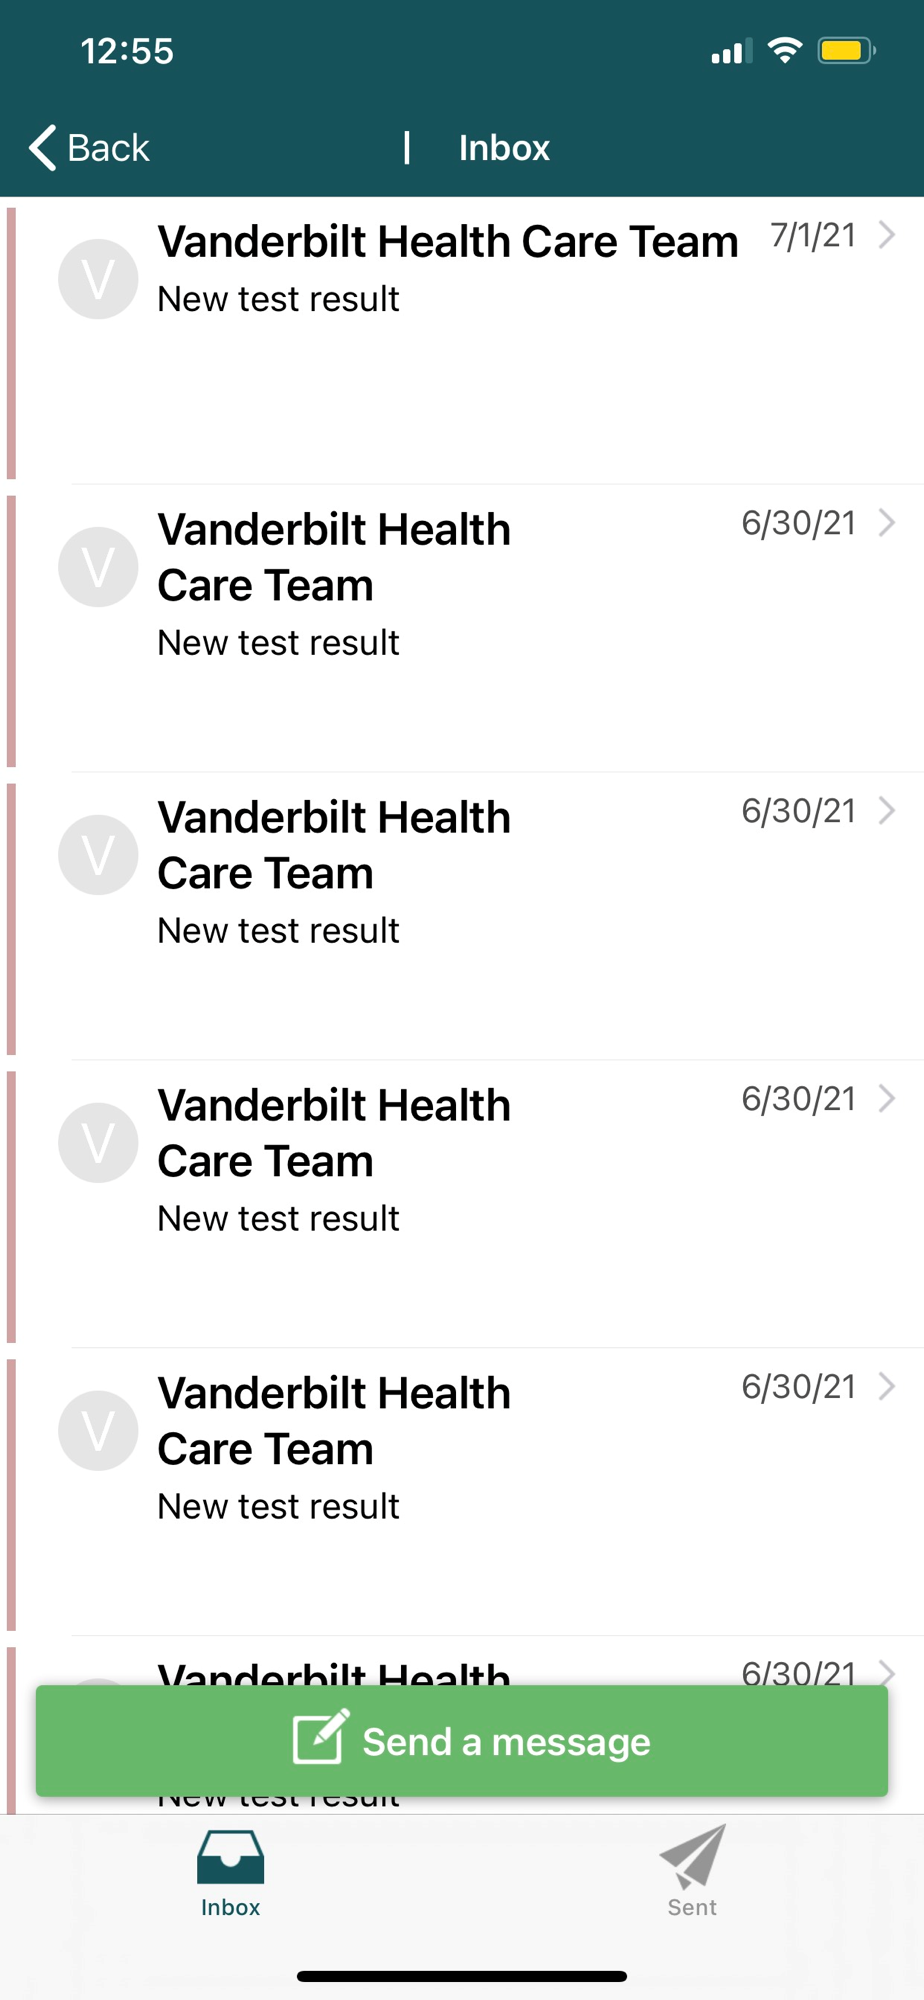The image size is (924, 2000).
Task: Switch to the Sent tab label
Action: click(692, 1907)
